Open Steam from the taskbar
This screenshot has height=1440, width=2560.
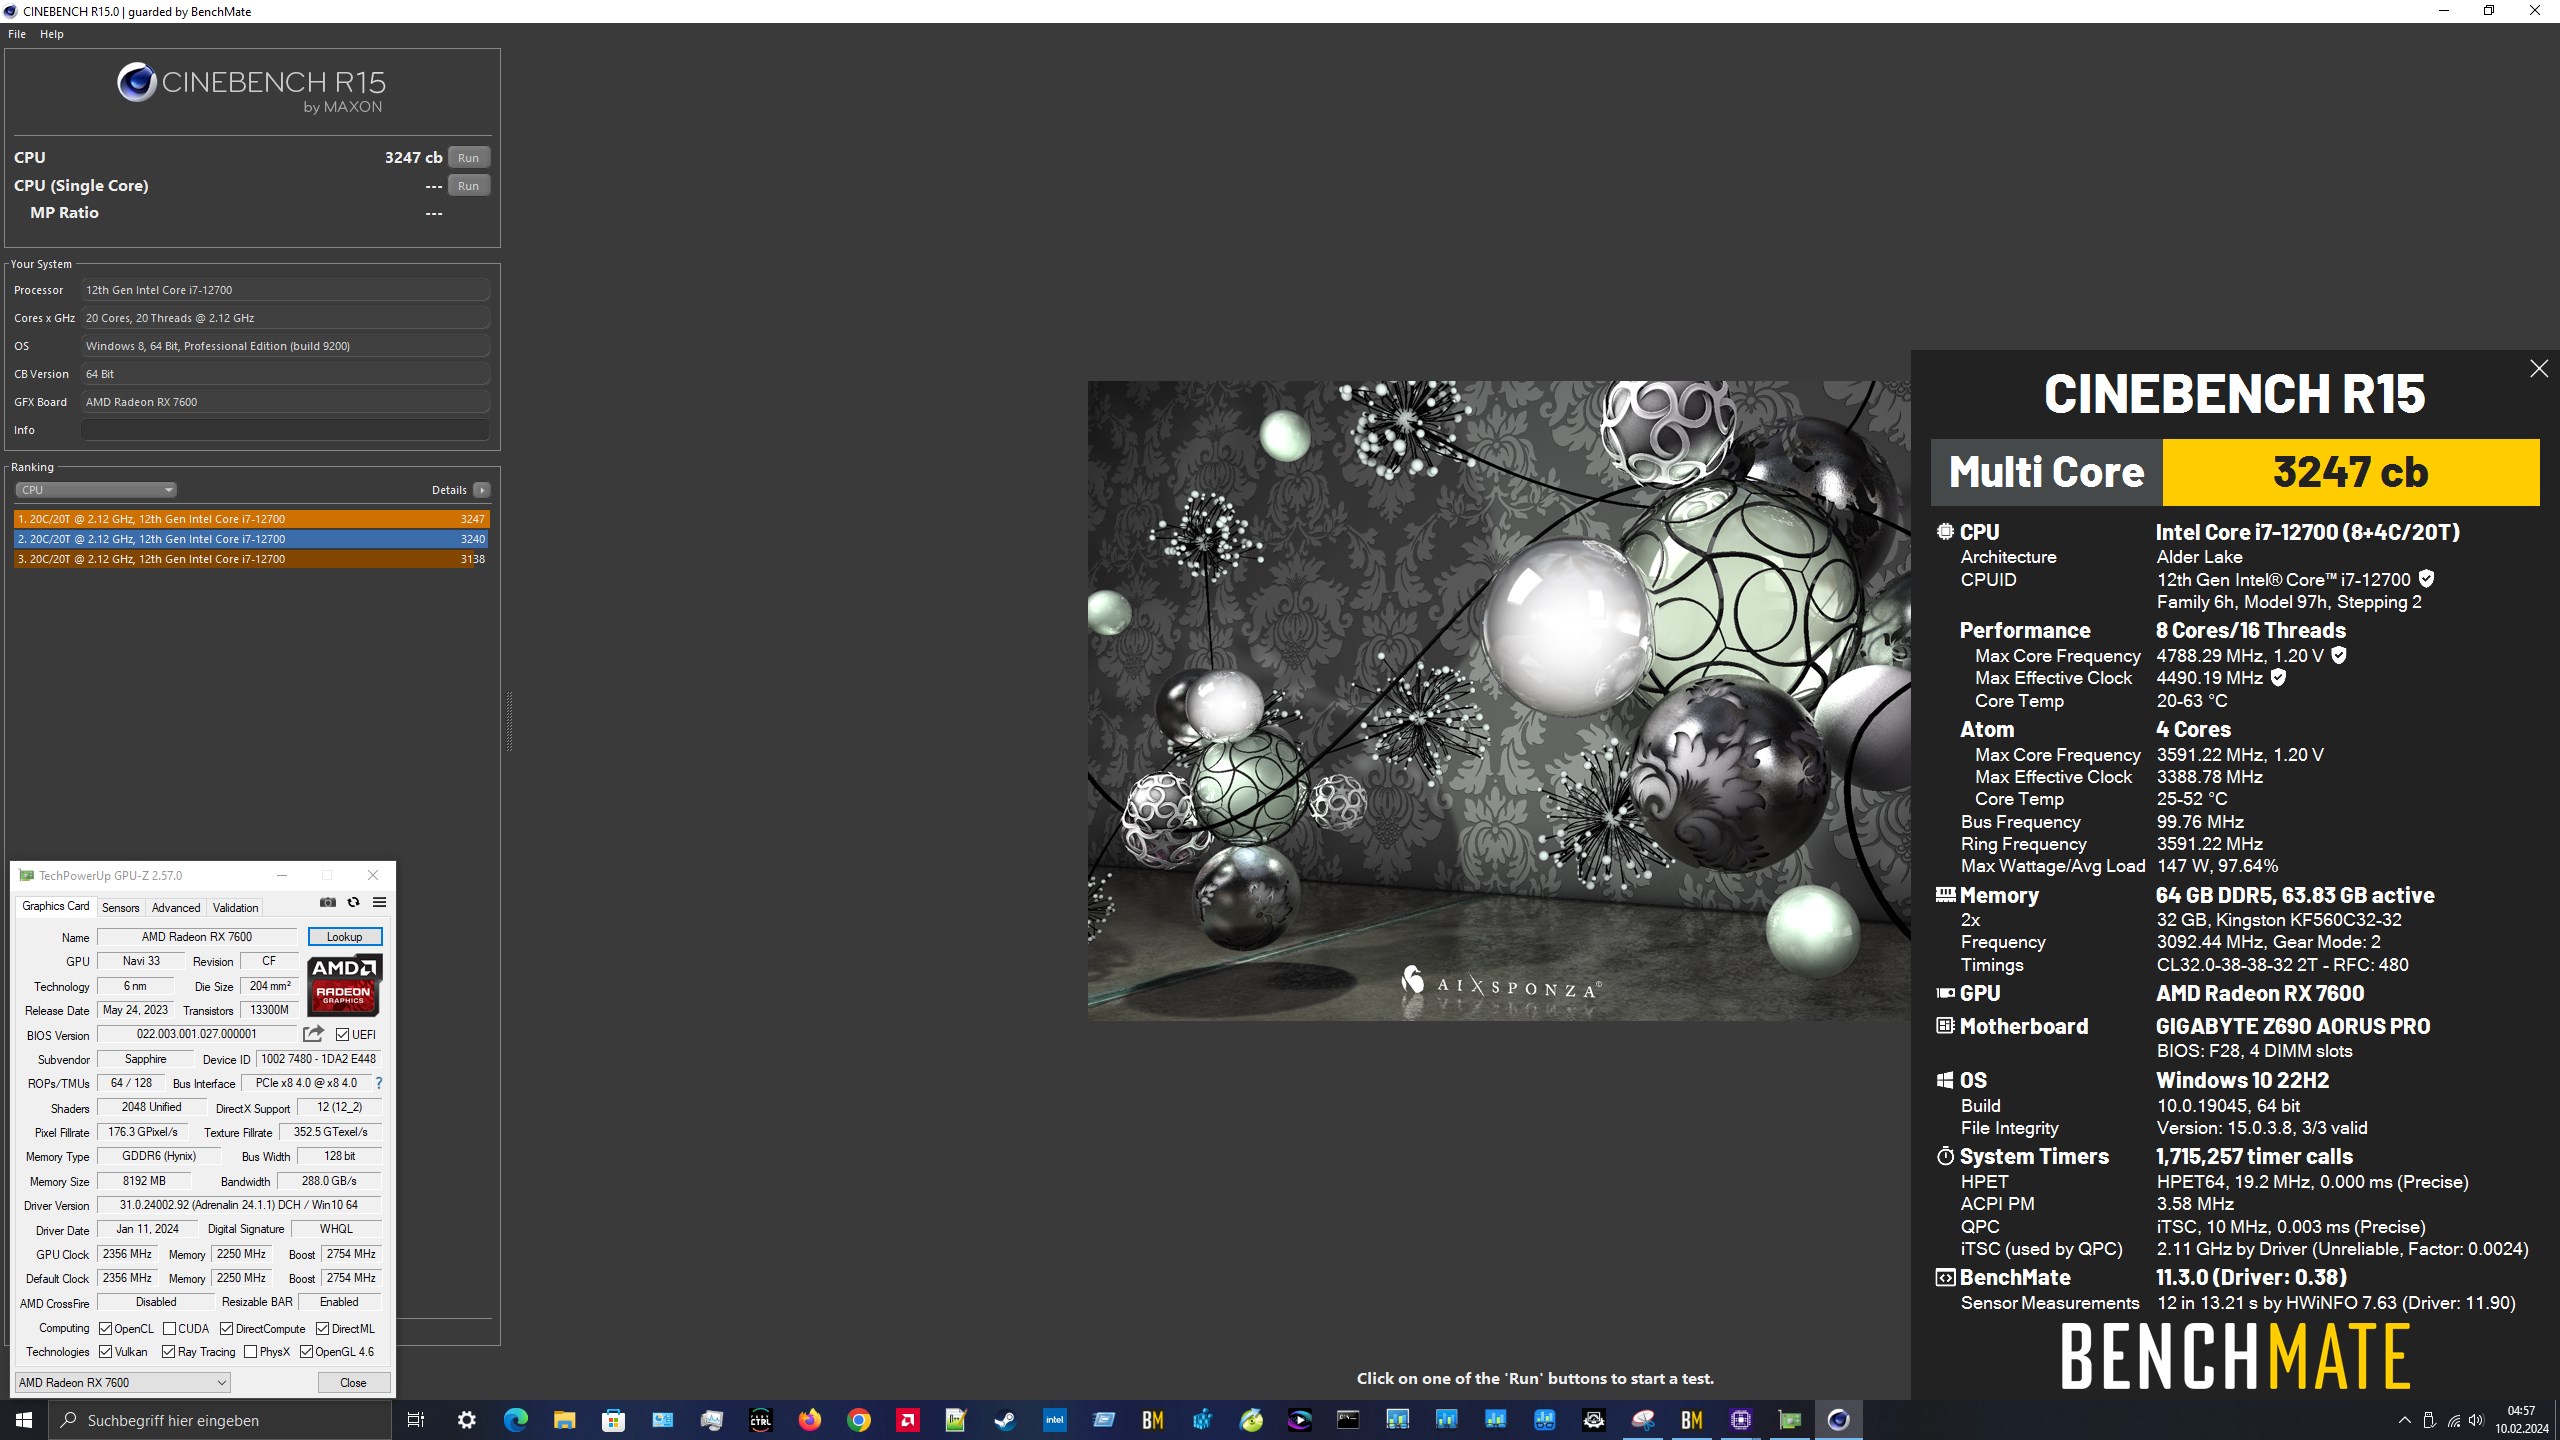click(1005, 1420)
